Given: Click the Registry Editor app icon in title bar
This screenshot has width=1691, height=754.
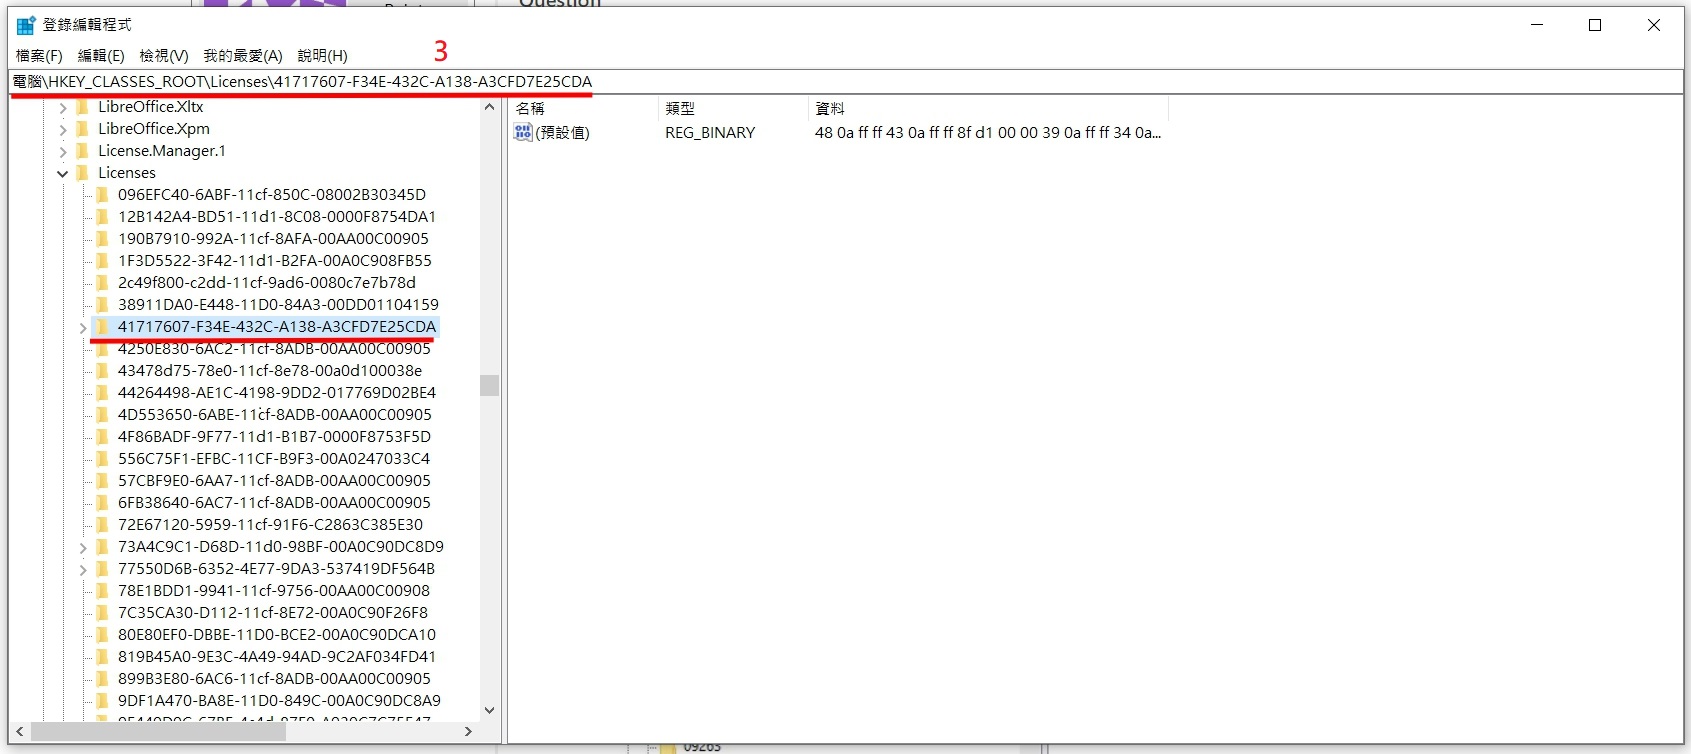Looking at the screenshot, I should point(26,25).
